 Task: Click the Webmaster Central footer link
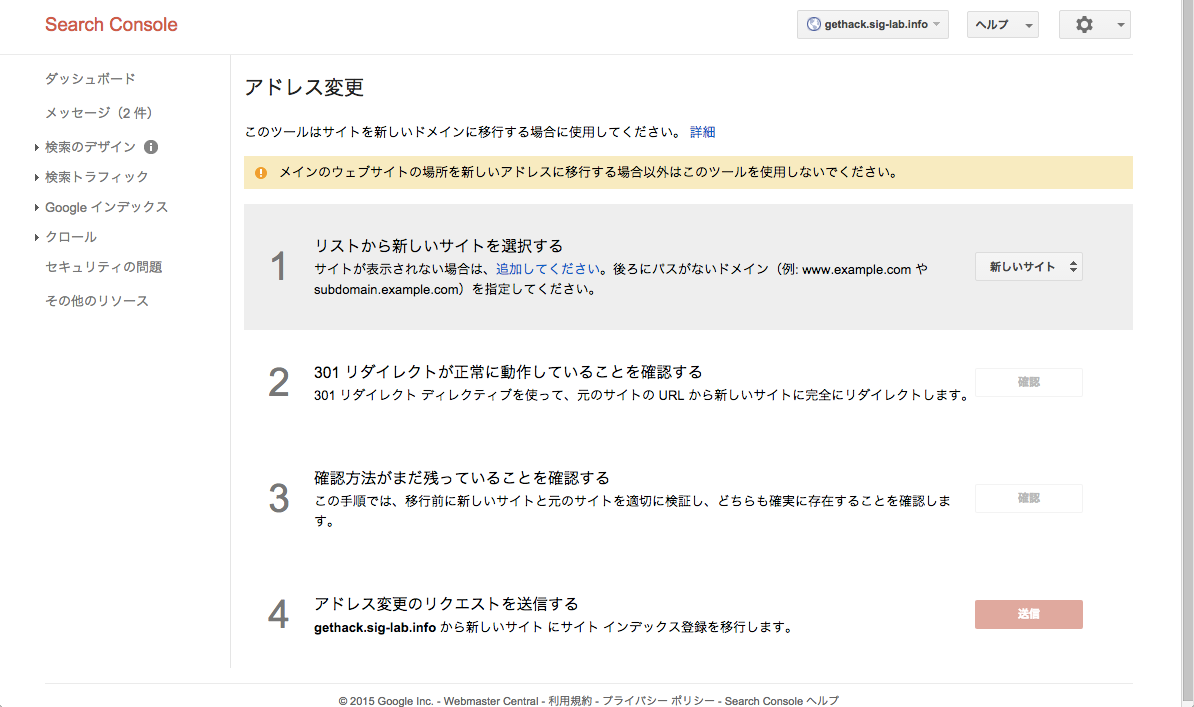(x=490, y=701)
